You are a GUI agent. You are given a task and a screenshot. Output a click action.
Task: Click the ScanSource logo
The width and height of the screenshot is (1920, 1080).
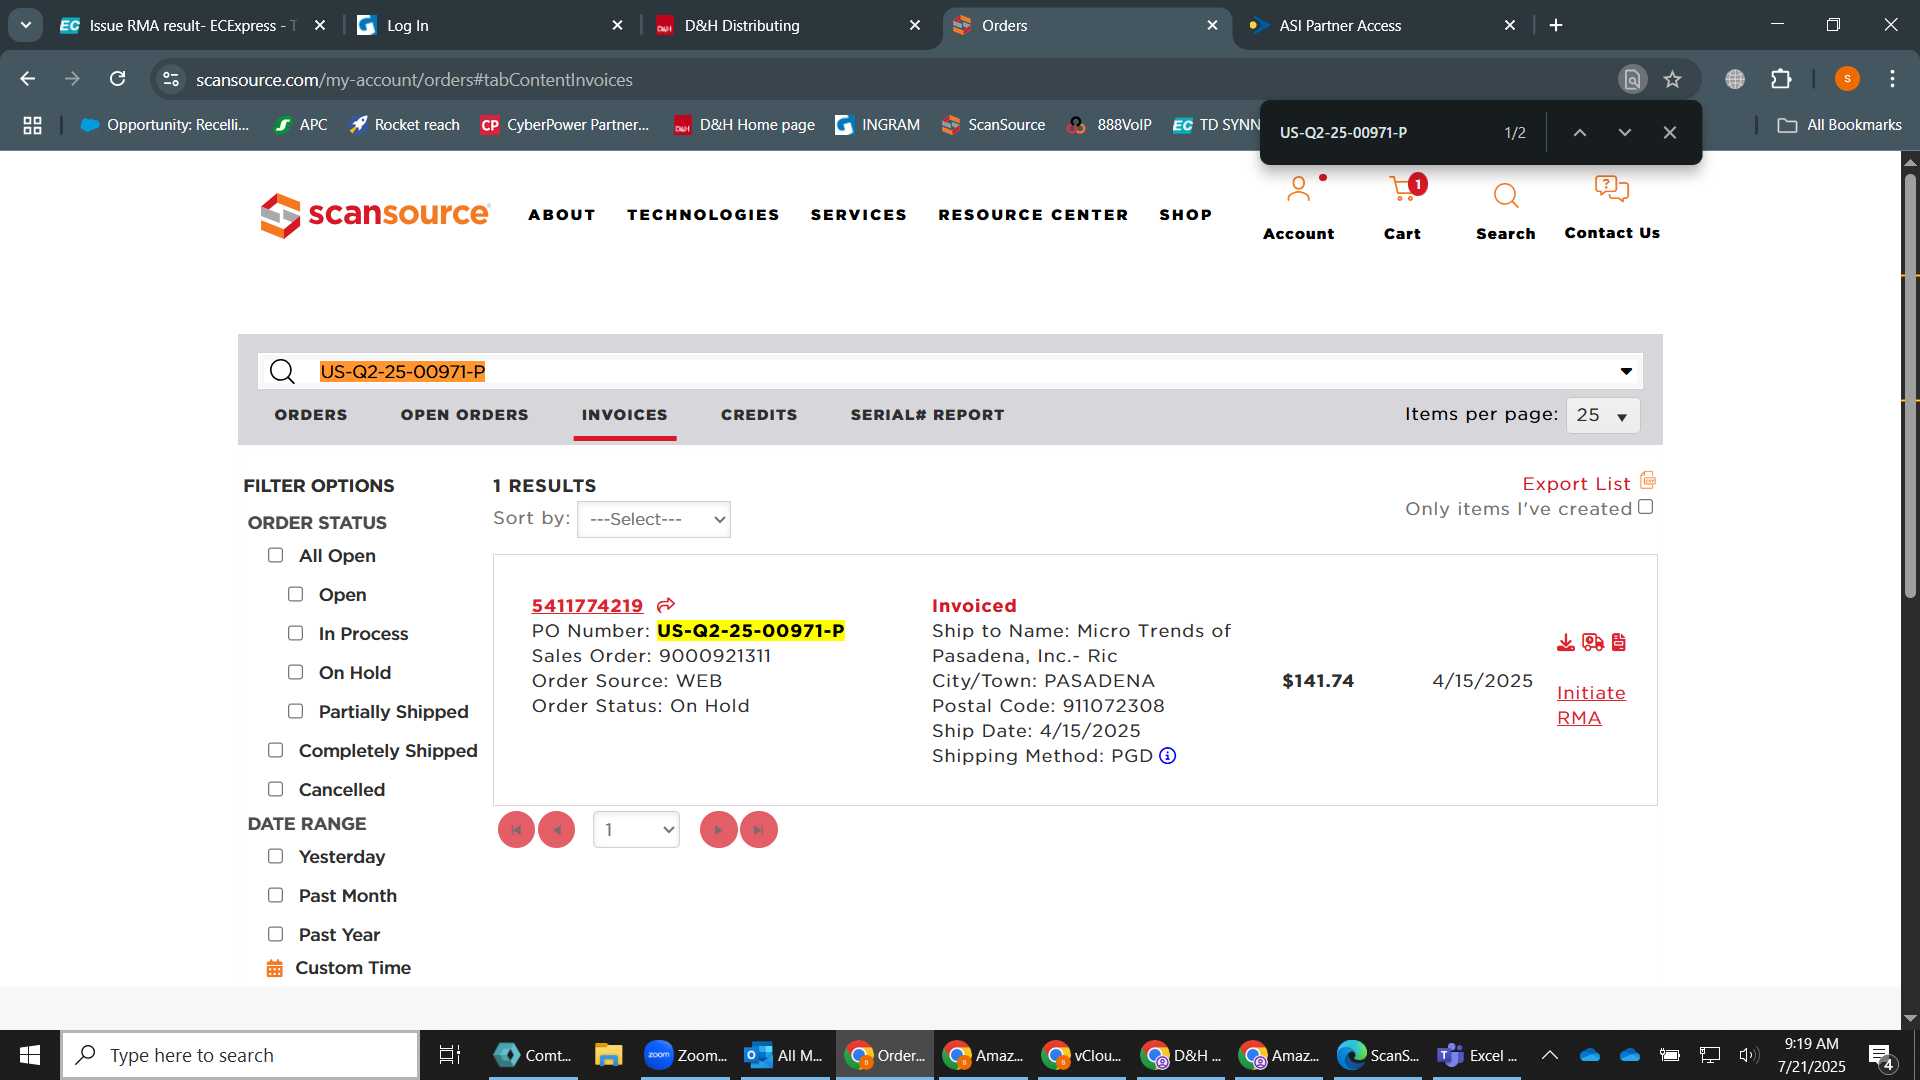[375, 215]
